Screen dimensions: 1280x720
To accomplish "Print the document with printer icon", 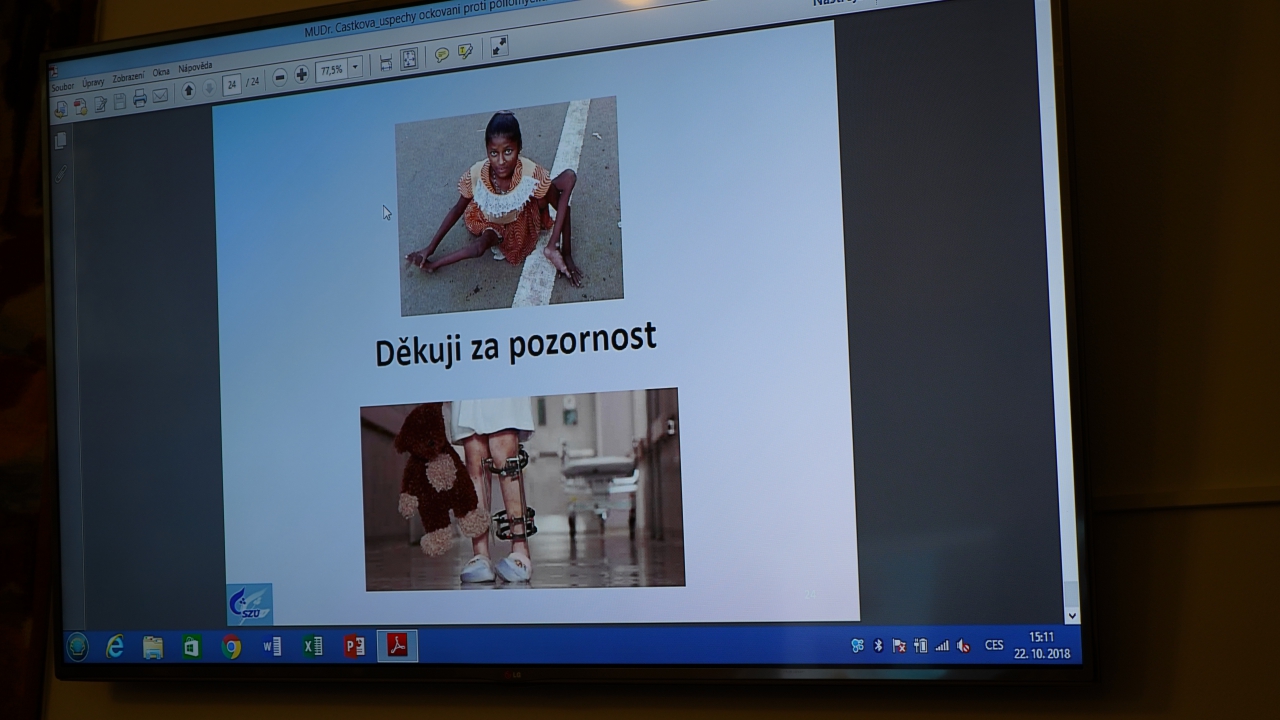I will coord(139,99).
